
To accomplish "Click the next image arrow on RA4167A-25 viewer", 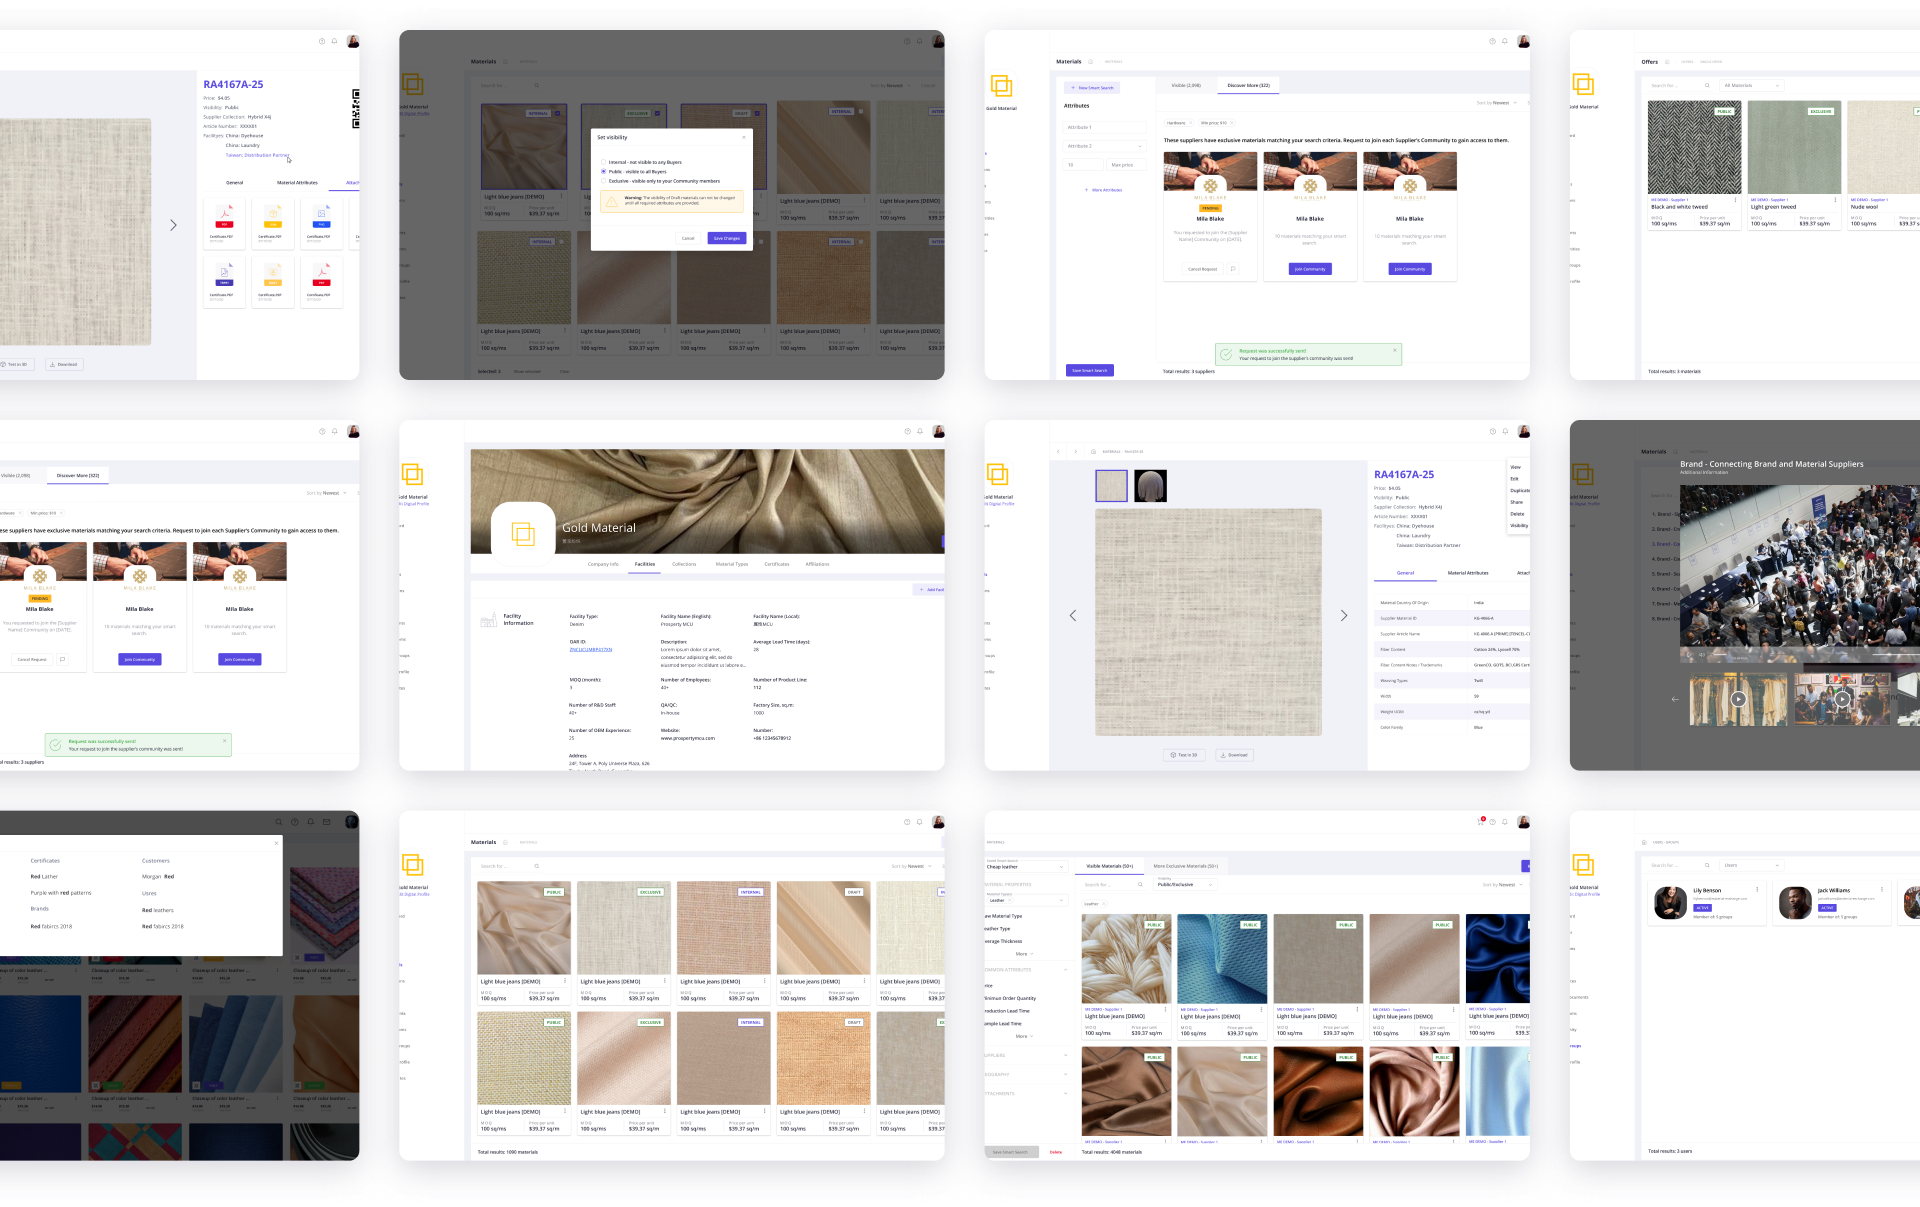I will [x=1344, y=615].
